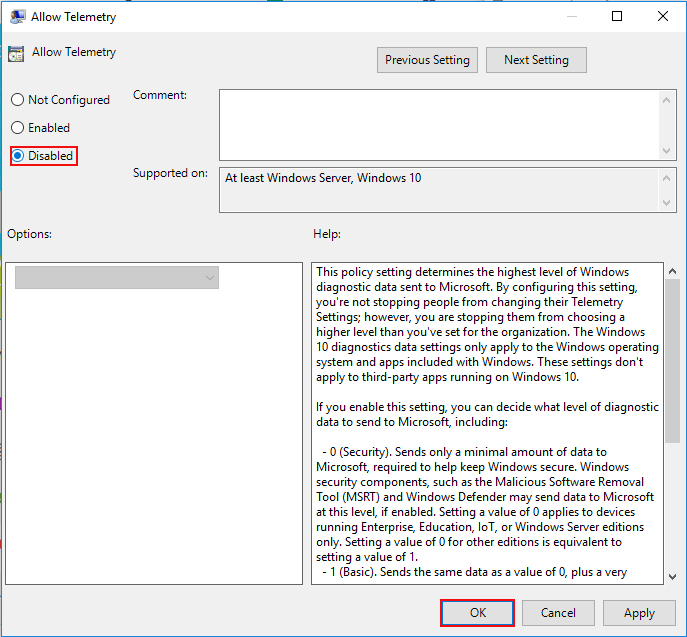Click the 'Comment:' label

(x=160, y=95)
